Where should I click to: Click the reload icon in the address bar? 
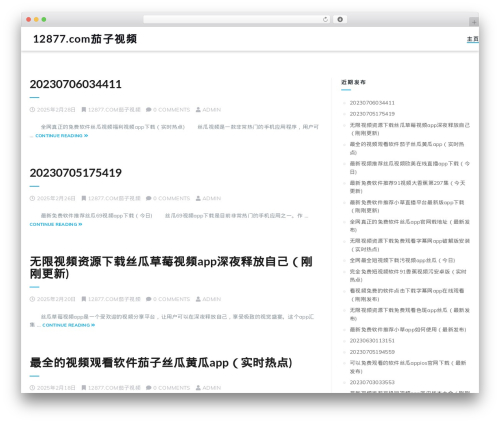click(x=325, y=20)
